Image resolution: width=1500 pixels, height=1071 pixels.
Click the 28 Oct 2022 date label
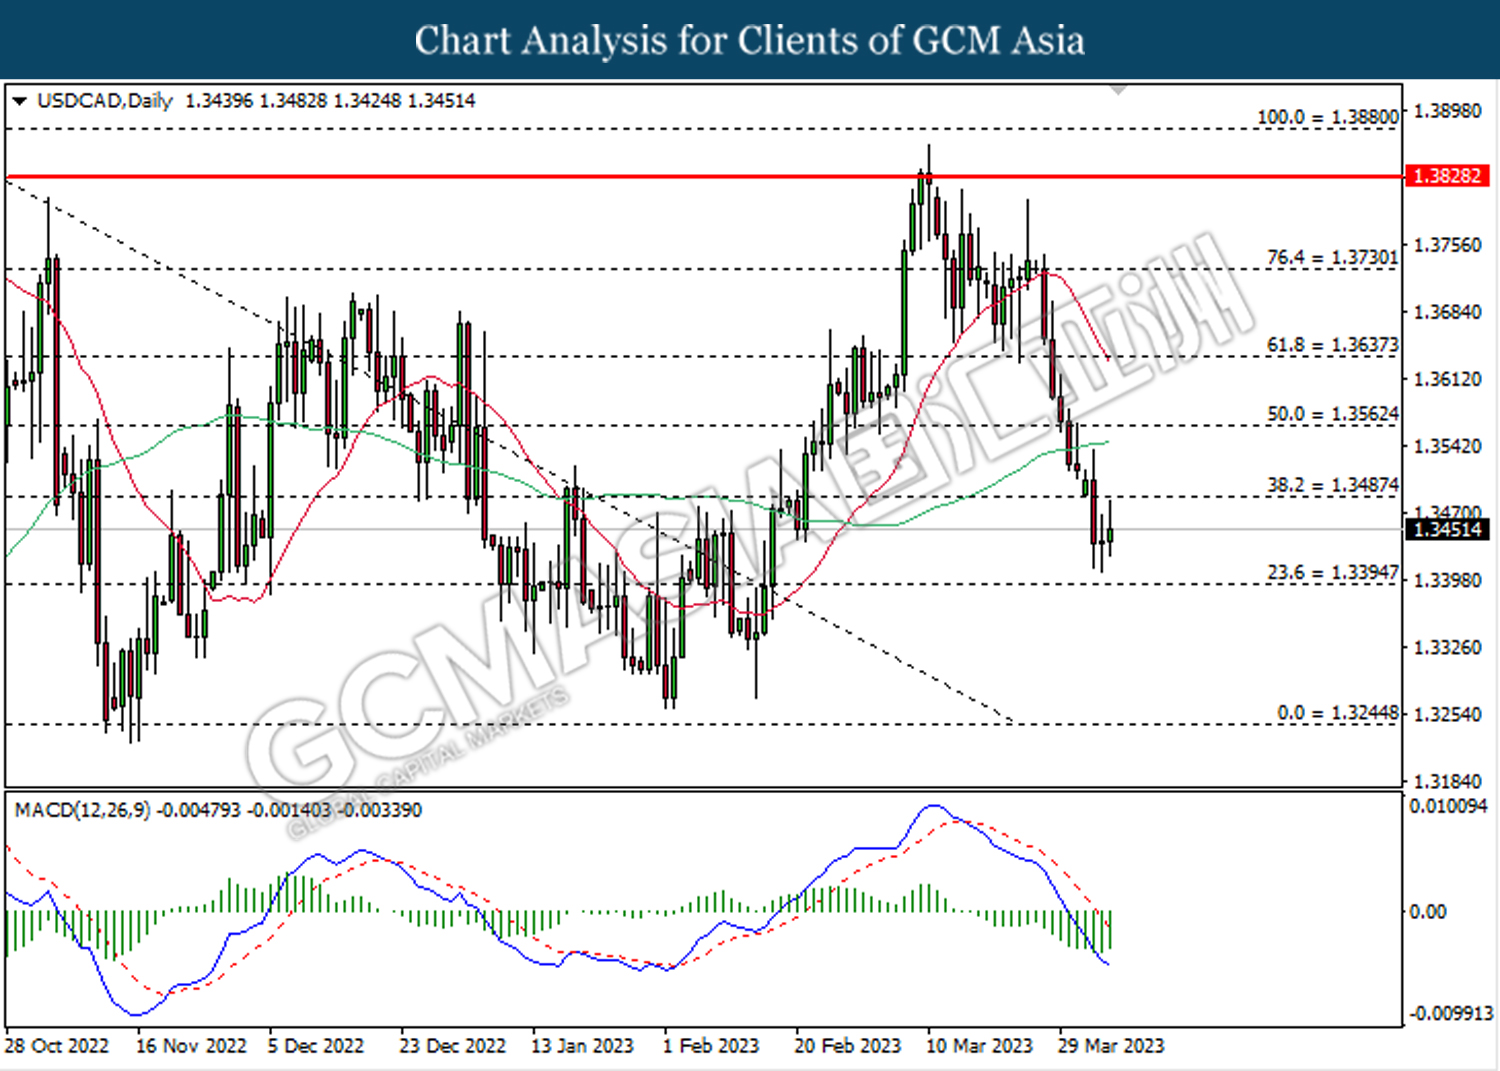point(57,1046)
